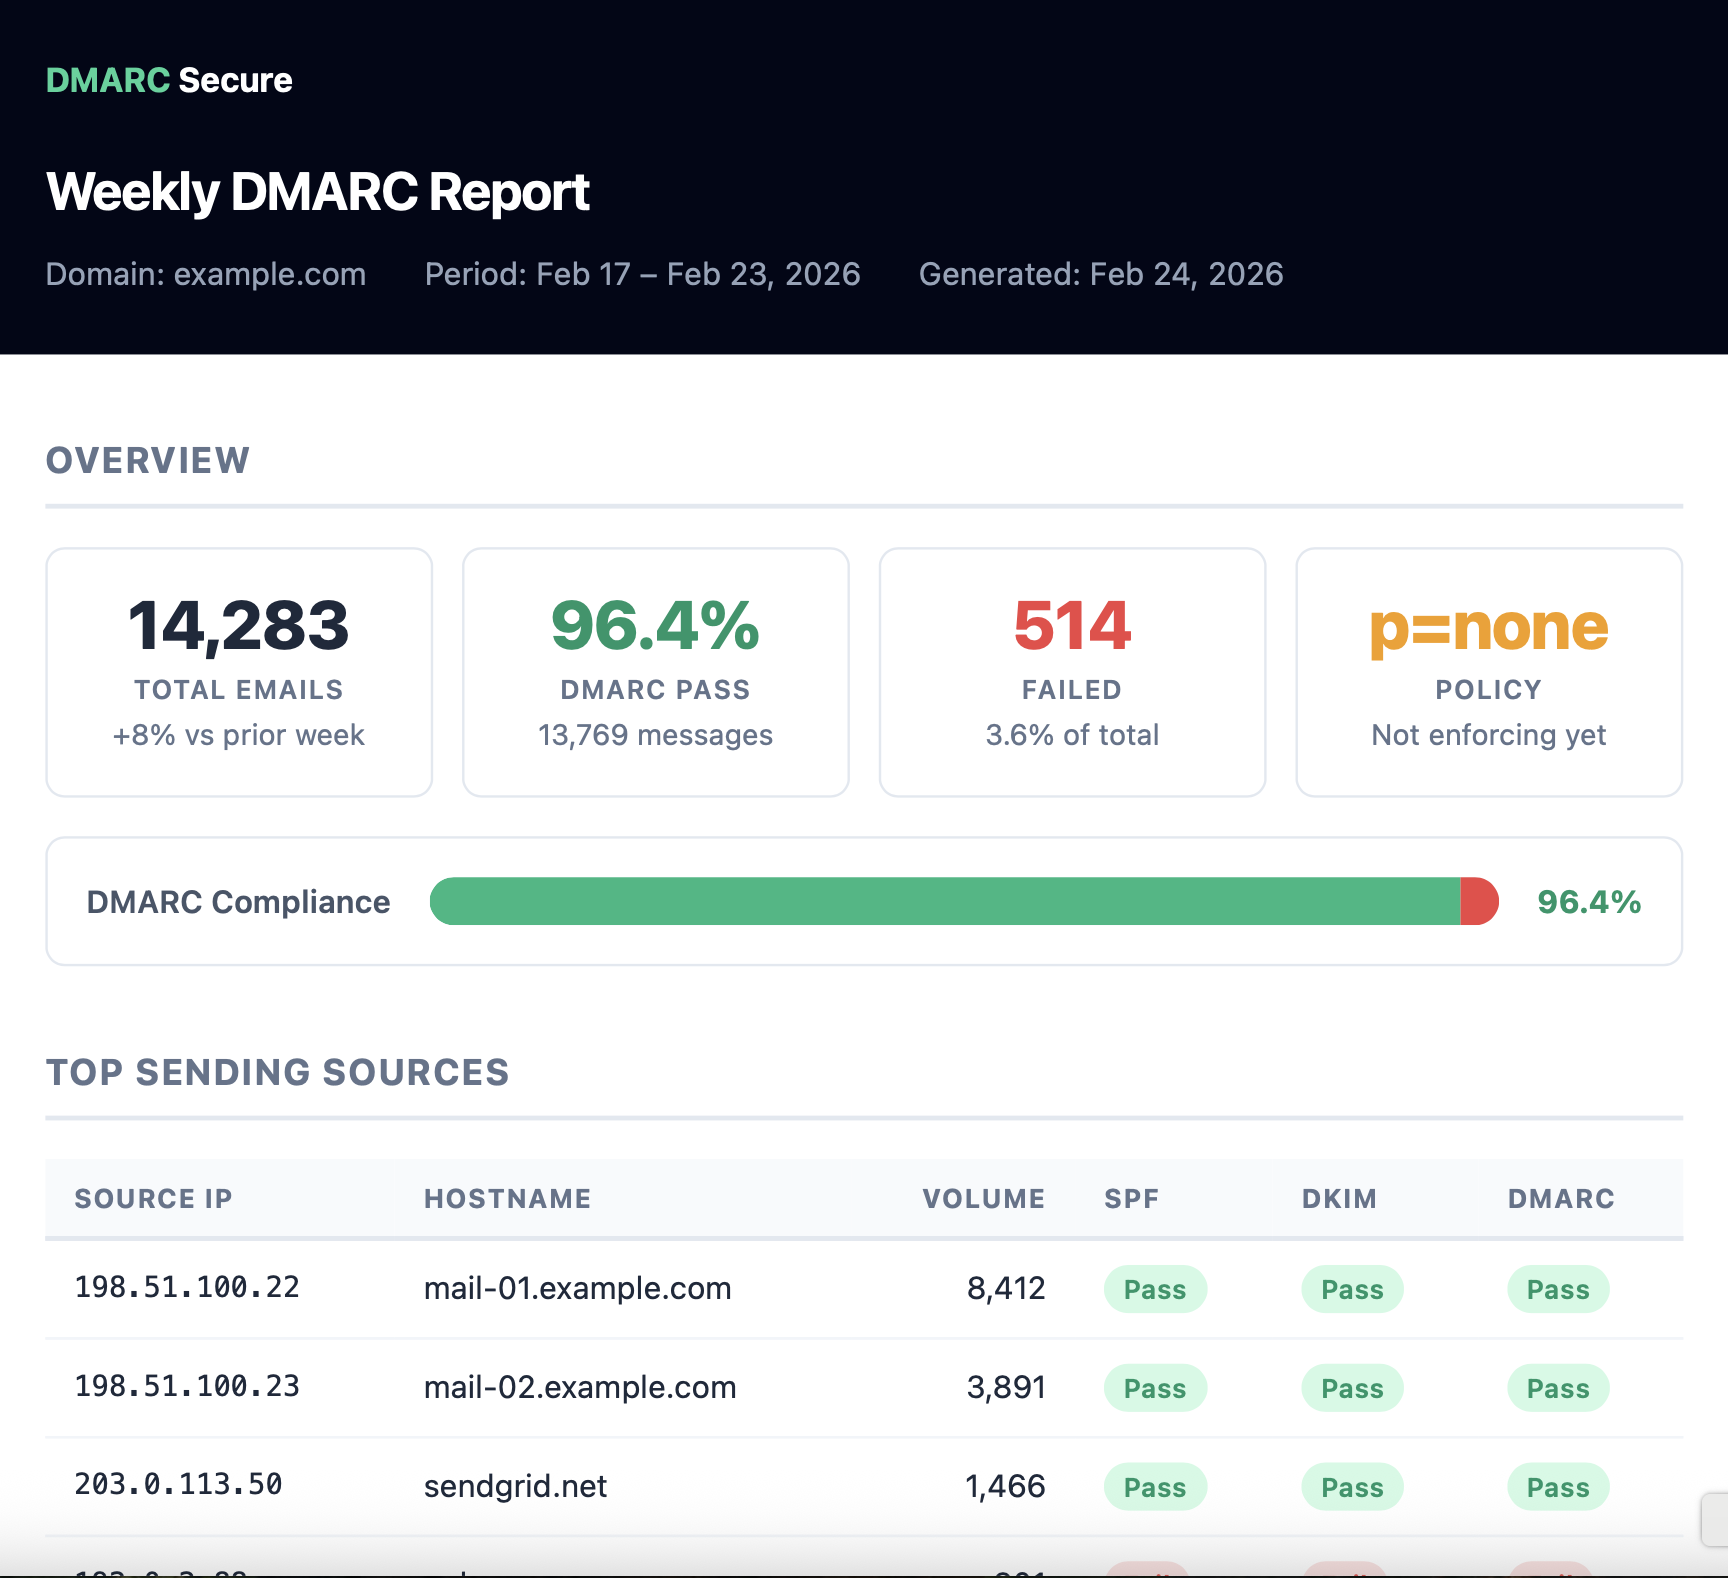The width and height of the screenshot is (1728, 1578).
Task: Select the Weekly DMARC Report heading
Action: click(318, 192)
